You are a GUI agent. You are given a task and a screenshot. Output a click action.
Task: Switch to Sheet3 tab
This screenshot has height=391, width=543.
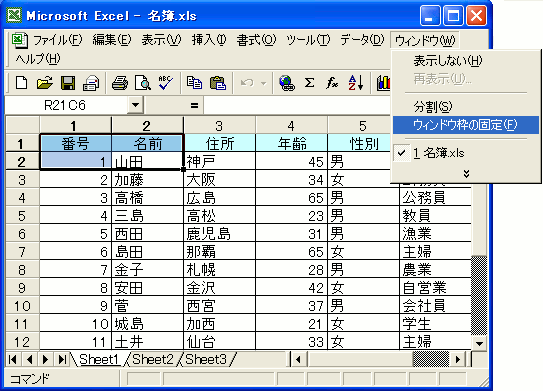tap(206, 359)
